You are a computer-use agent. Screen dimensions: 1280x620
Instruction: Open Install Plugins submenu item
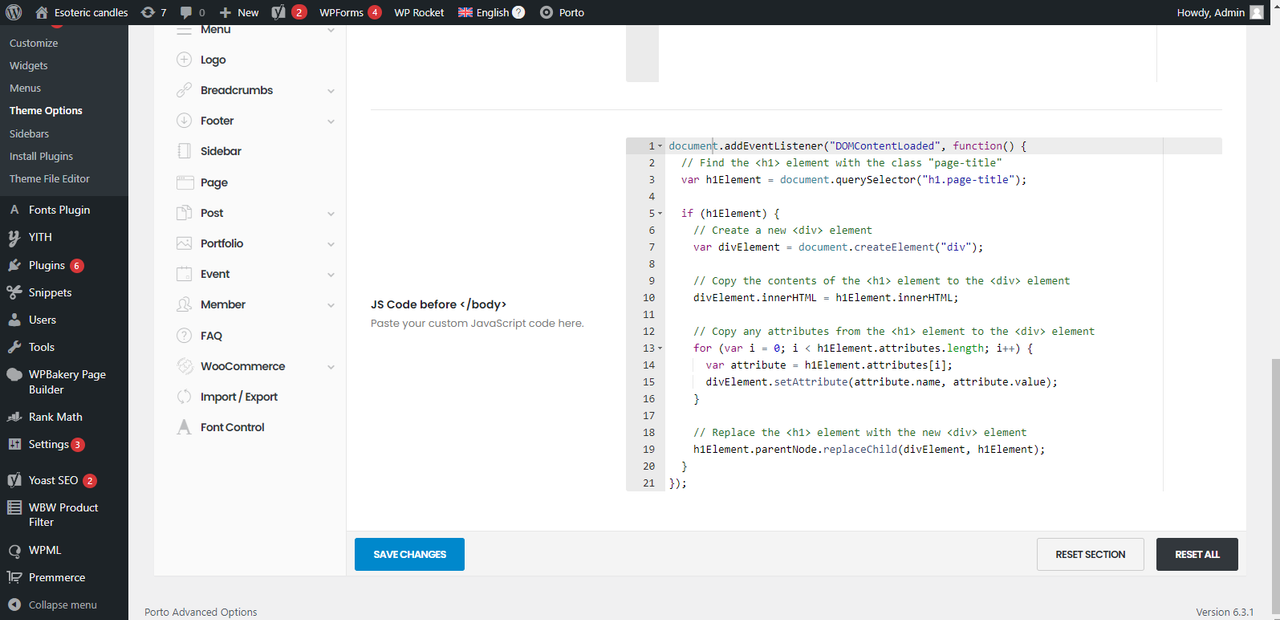click(x=41, y=156)
